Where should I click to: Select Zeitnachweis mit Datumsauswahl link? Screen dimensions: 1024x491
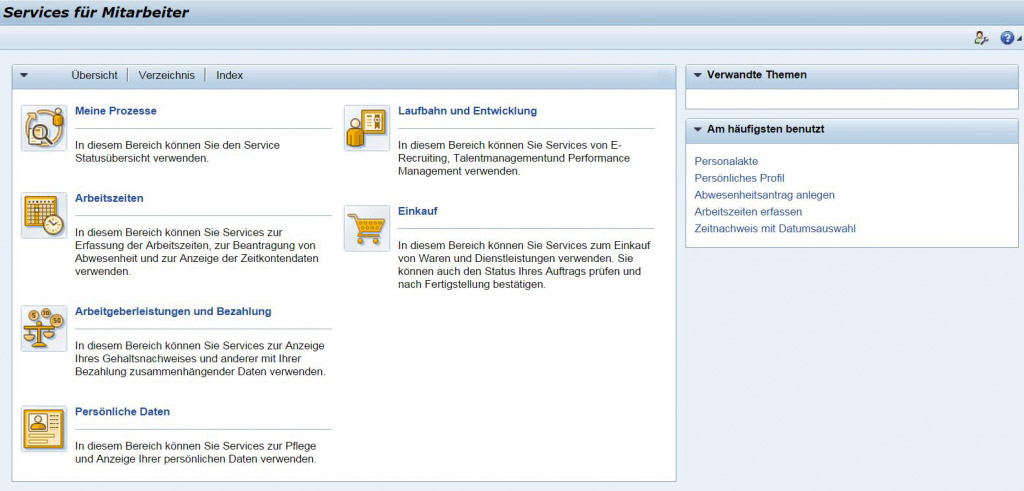[774, 229]
